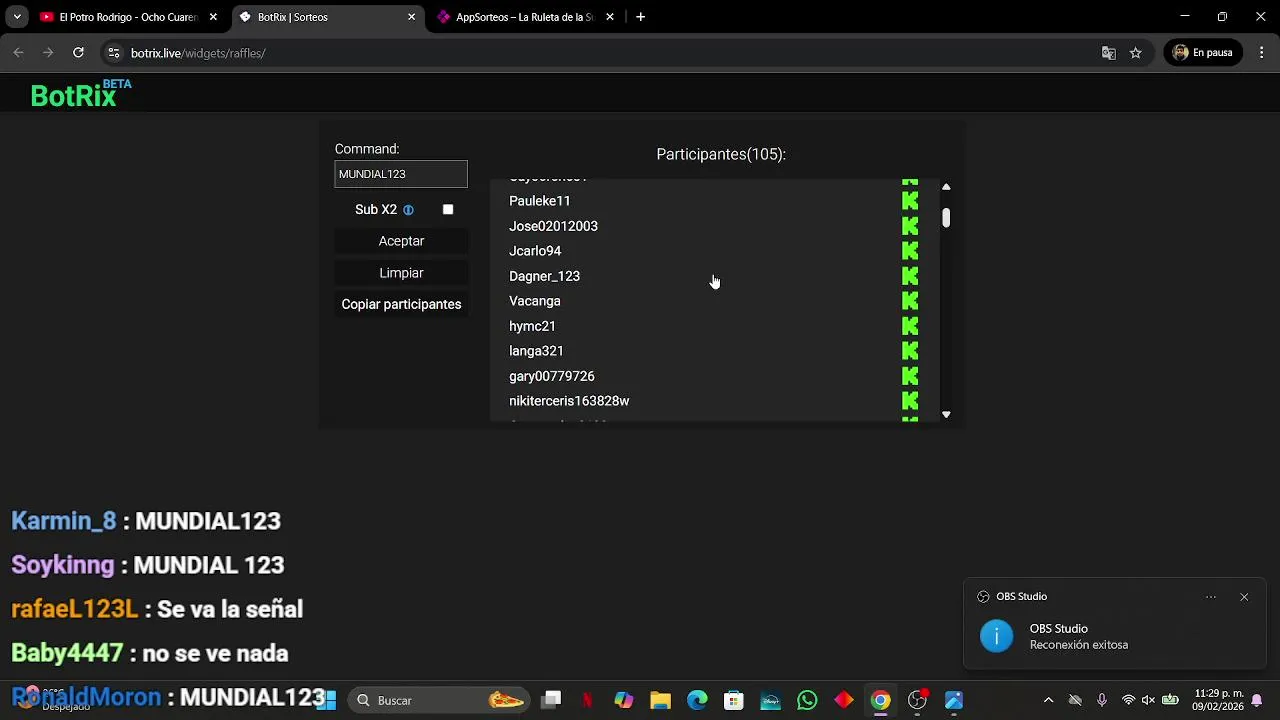The height and width of the screenshot is (720, 1280).
Task: Click the Kick icon next to langa321
Action: pyautogui.click(x=910, y=351)
